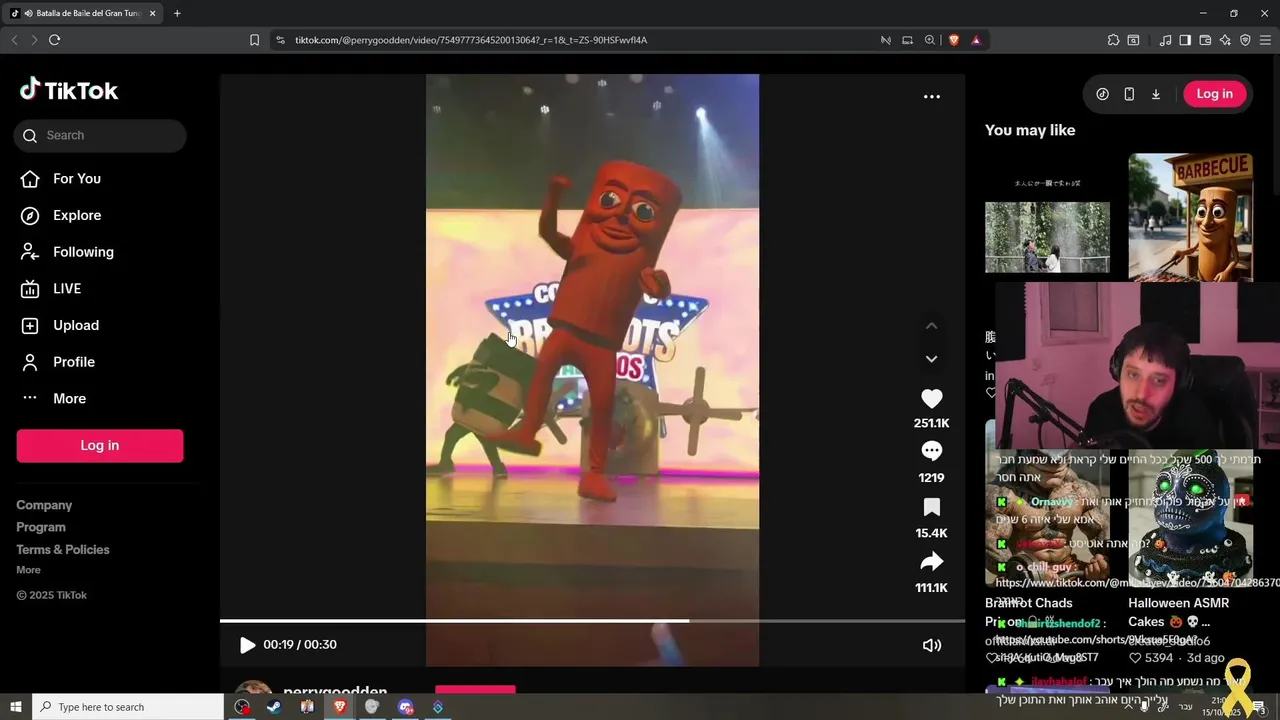Play the paused video
This screenshot has width=1280, height=720.
[x=247, y=645]
